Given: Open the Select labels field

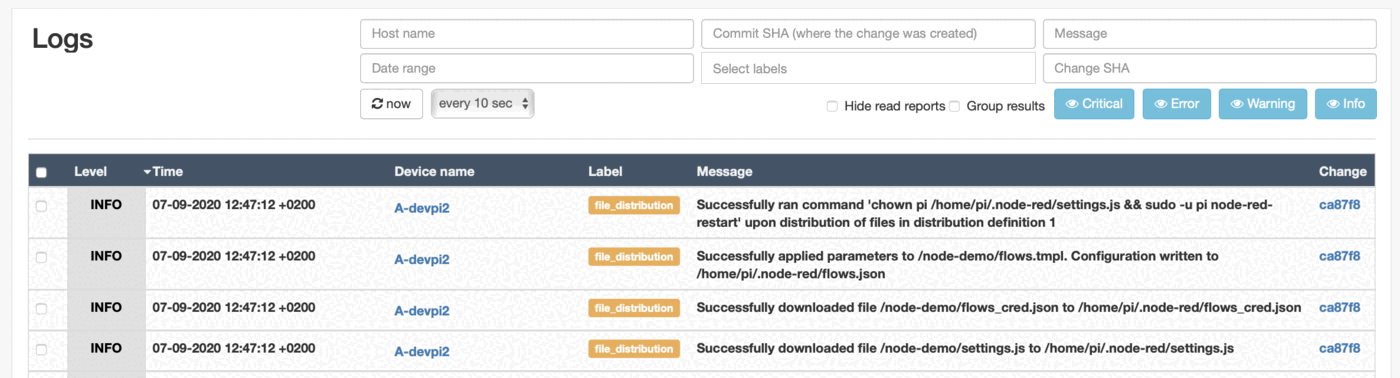Looking at the screenshot, I should [868, 68].
